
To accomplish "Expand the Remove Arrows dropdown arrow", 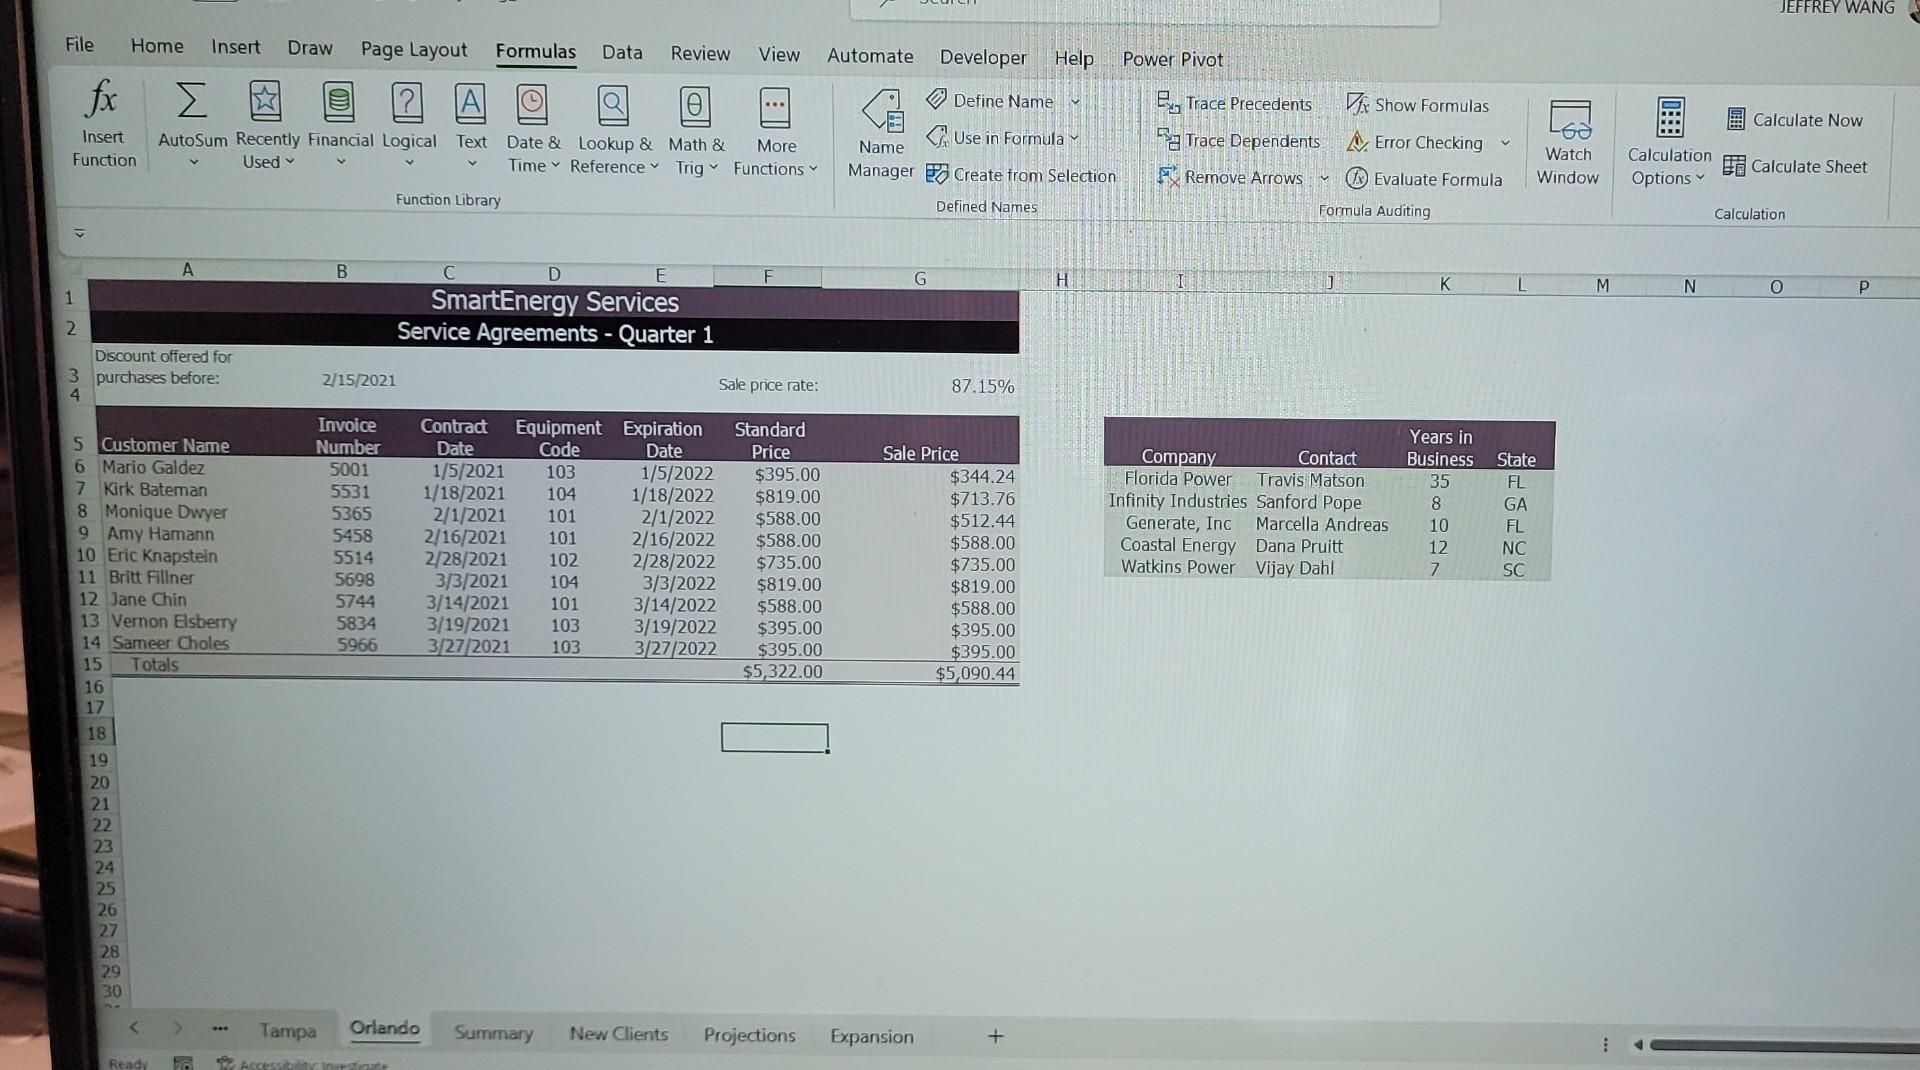I will coord(1325,179).
